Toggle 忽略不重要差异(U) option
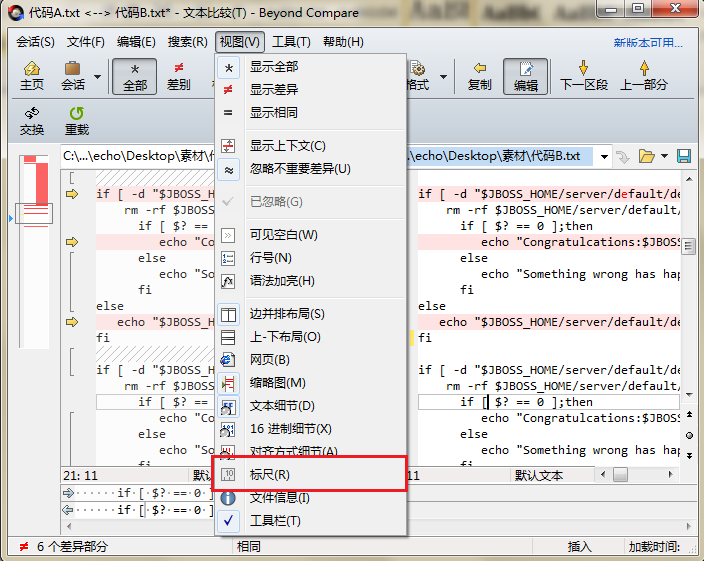The image size is (704, 561). 311,169
